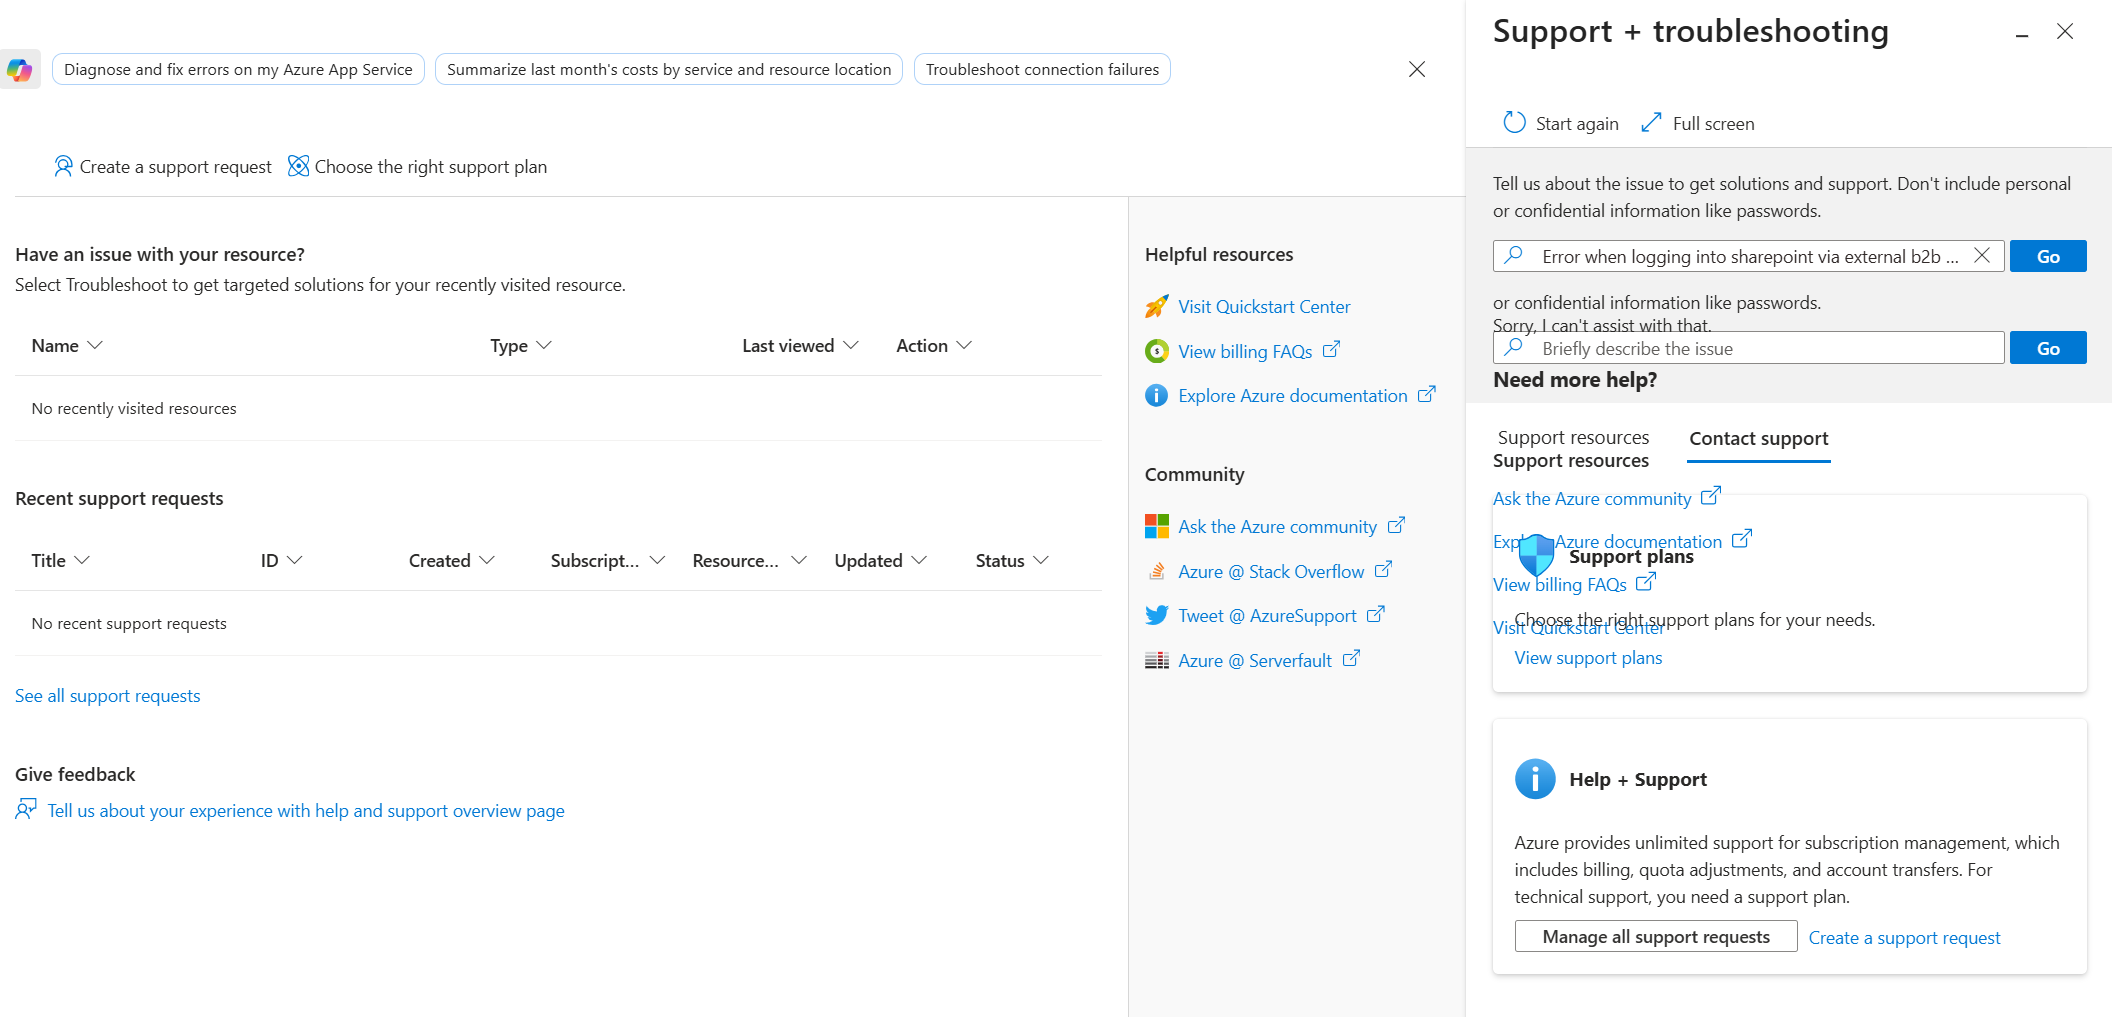Click the magnifier in the Briefly describe box
The height and width of the screenshot is (1017, 2112).
pos(1514,347)
